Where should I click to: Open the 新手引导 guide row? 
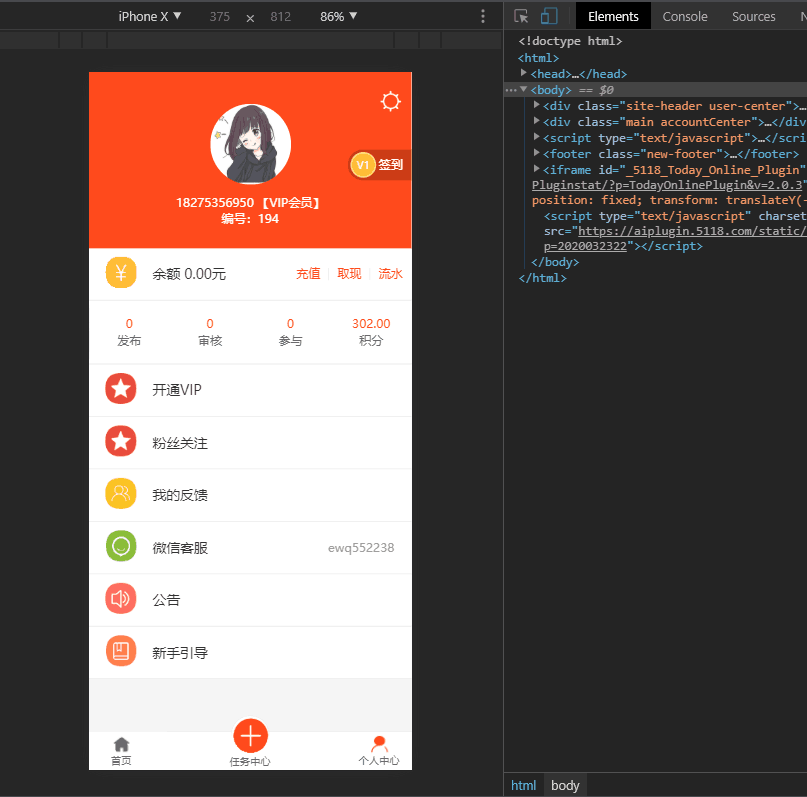click(x=251, y=652)
